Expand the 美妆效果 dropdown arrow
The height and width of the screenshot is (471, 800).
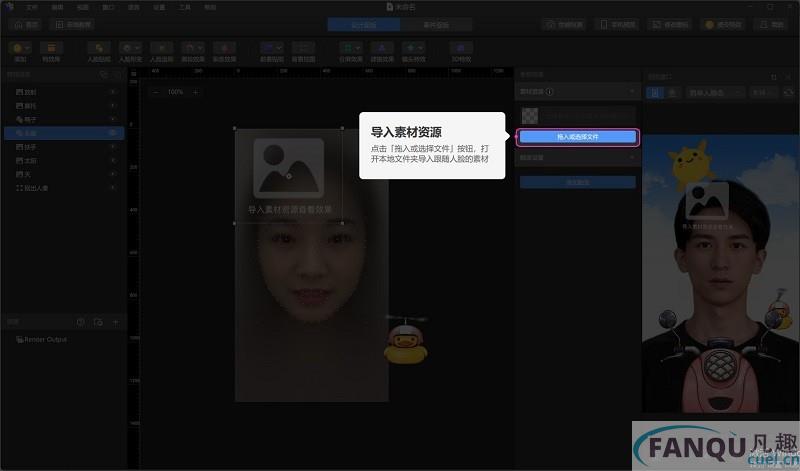(199, 48)
